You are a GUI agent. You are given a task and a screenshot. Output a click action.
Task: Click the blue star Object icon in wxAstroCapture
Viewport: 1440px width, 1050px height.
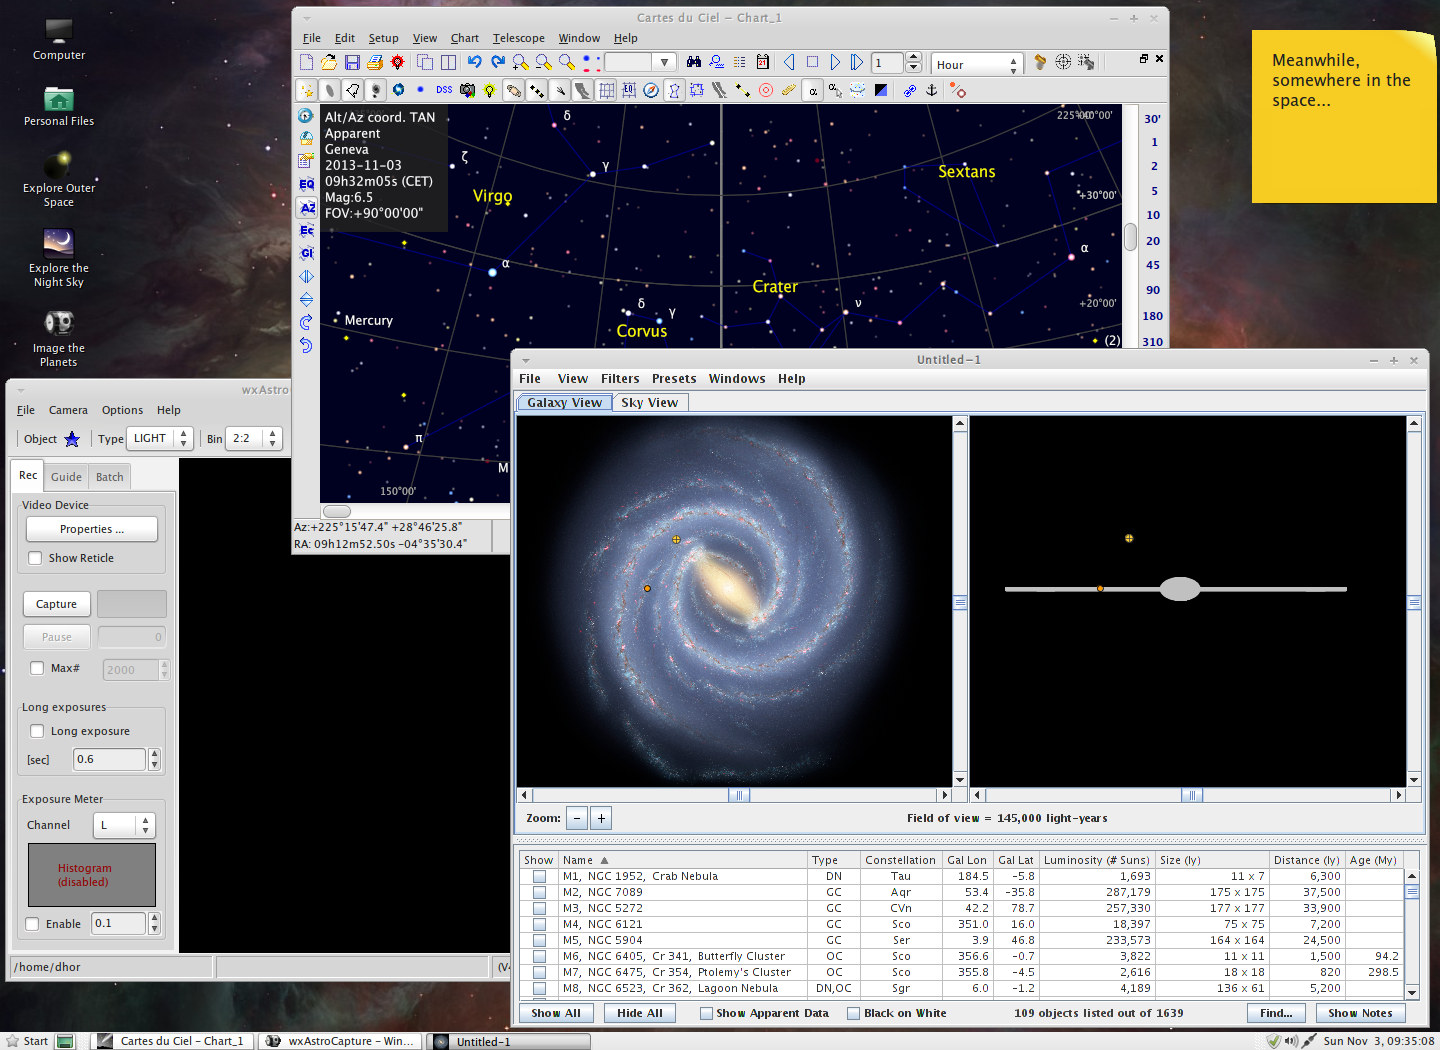click(x=72, y=439)
